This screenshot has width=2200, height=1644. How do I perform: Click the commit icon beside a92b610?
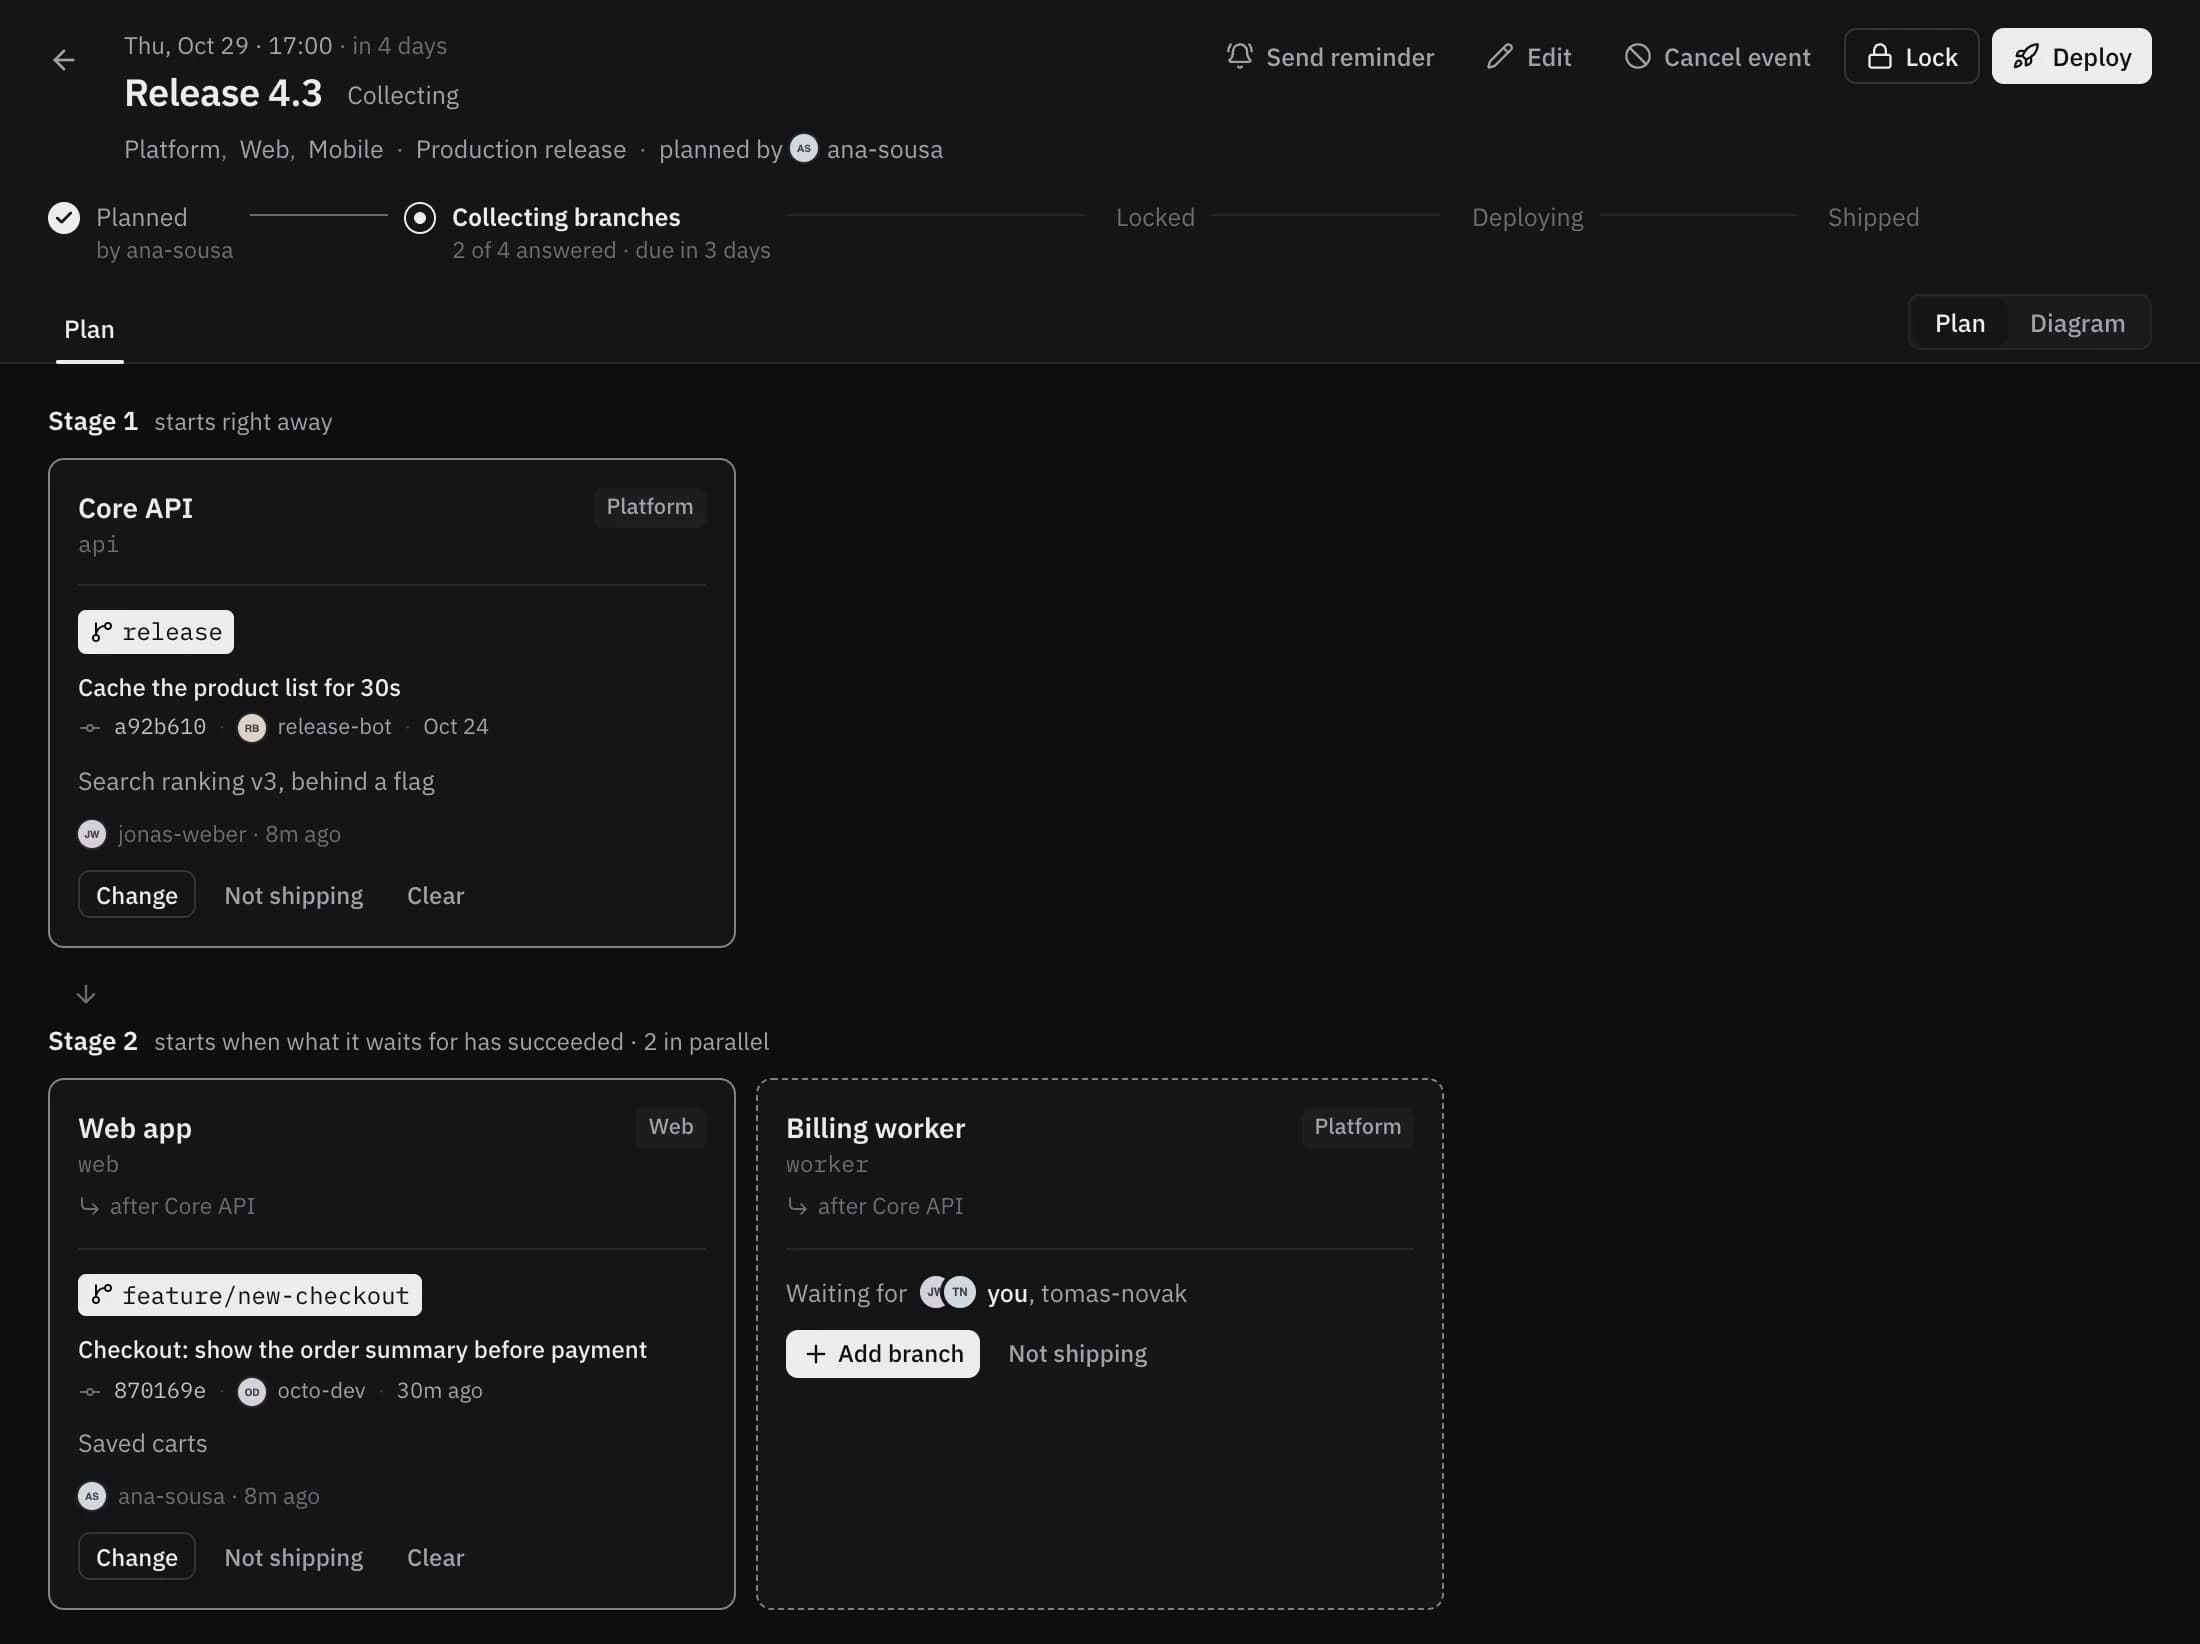[90, 727]
